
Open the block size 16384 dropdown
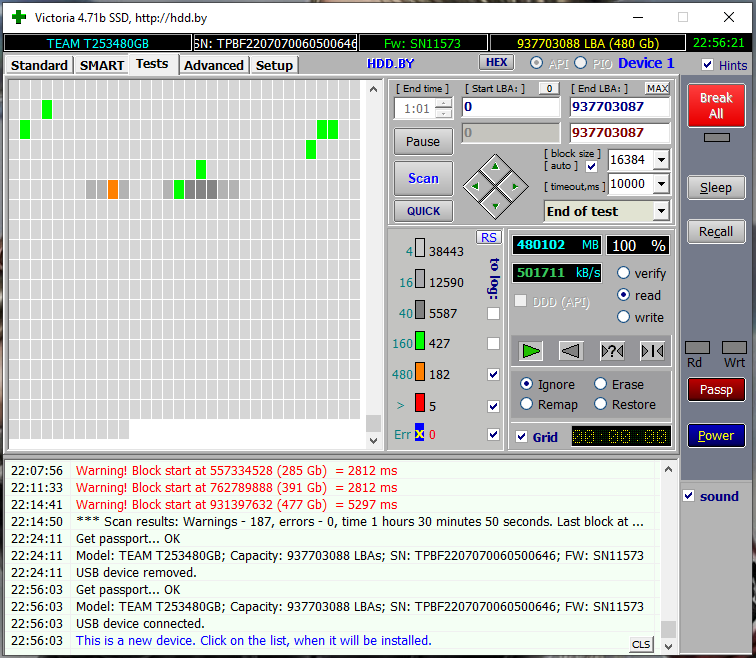(x=661, y=160)
